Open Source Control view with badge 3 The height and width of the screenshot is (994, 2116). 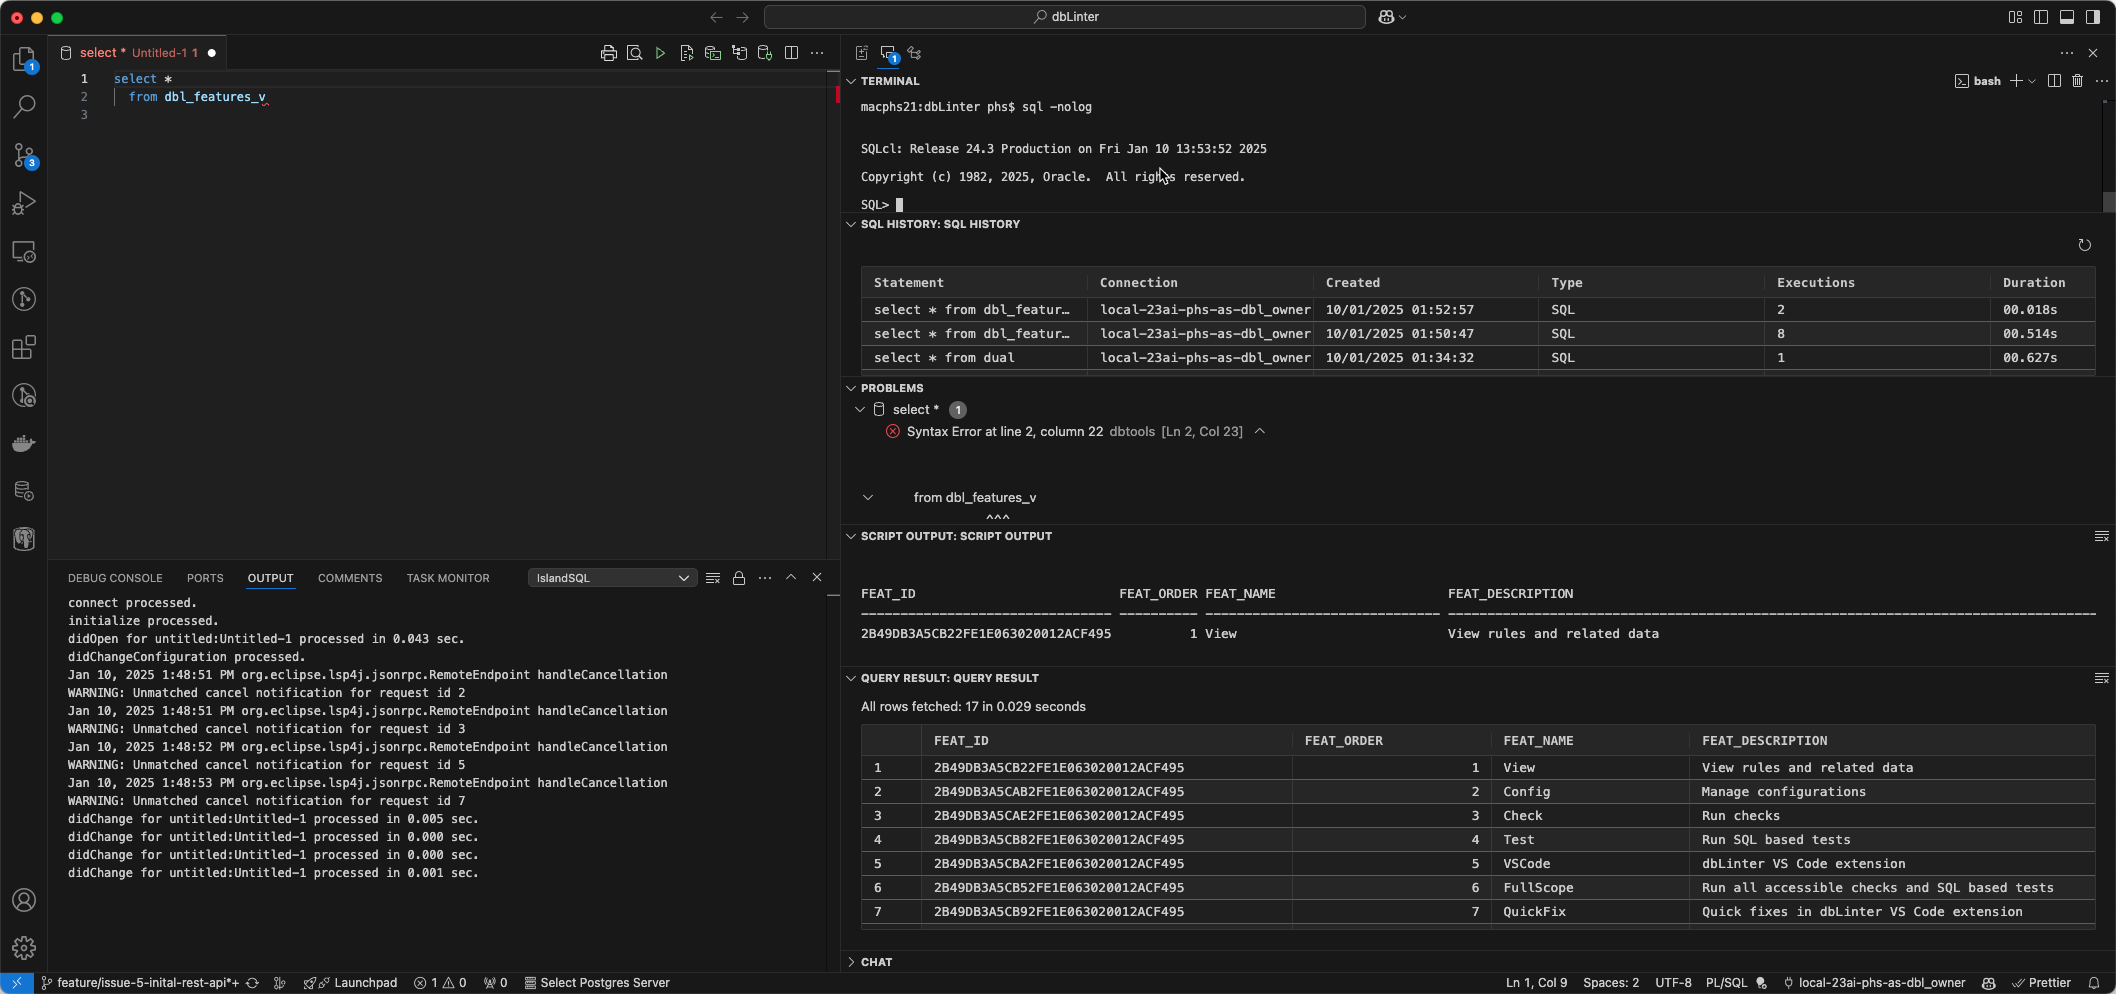tap(24, 155)
